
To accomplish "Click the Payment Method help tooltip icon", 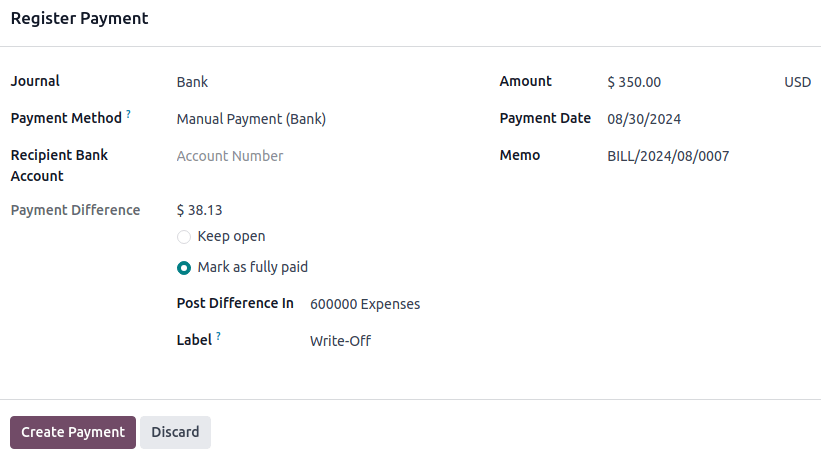I will pyautogui.click(x=128, y=115).
